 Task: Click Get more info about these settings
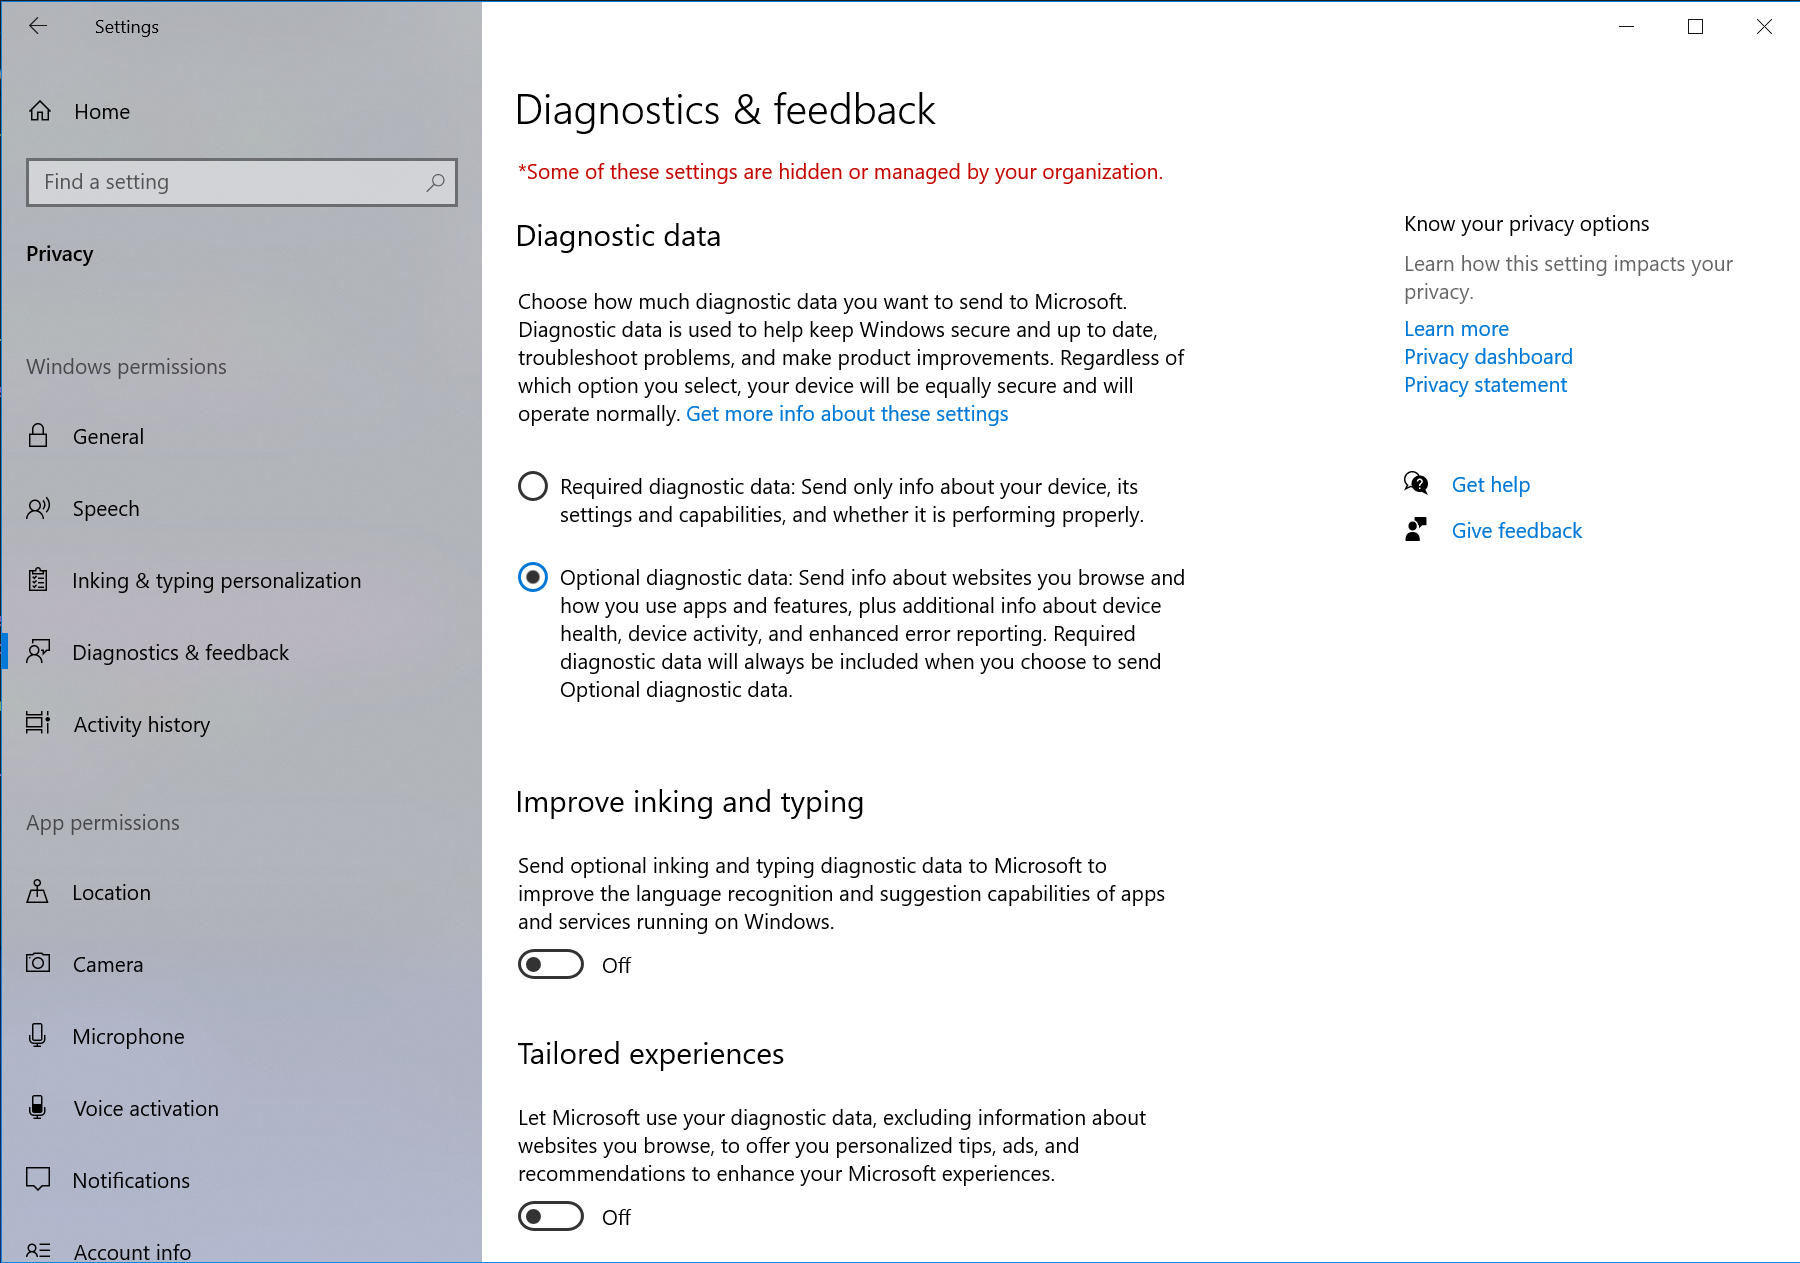pyautogui.click(x=847, y=414)
